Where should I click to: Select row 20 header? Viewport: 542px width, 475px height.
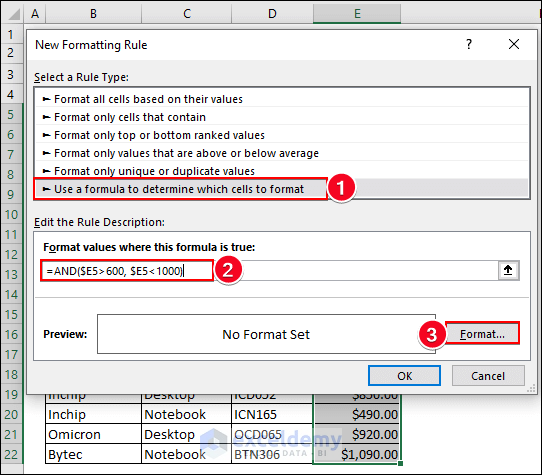click(11, 414)
